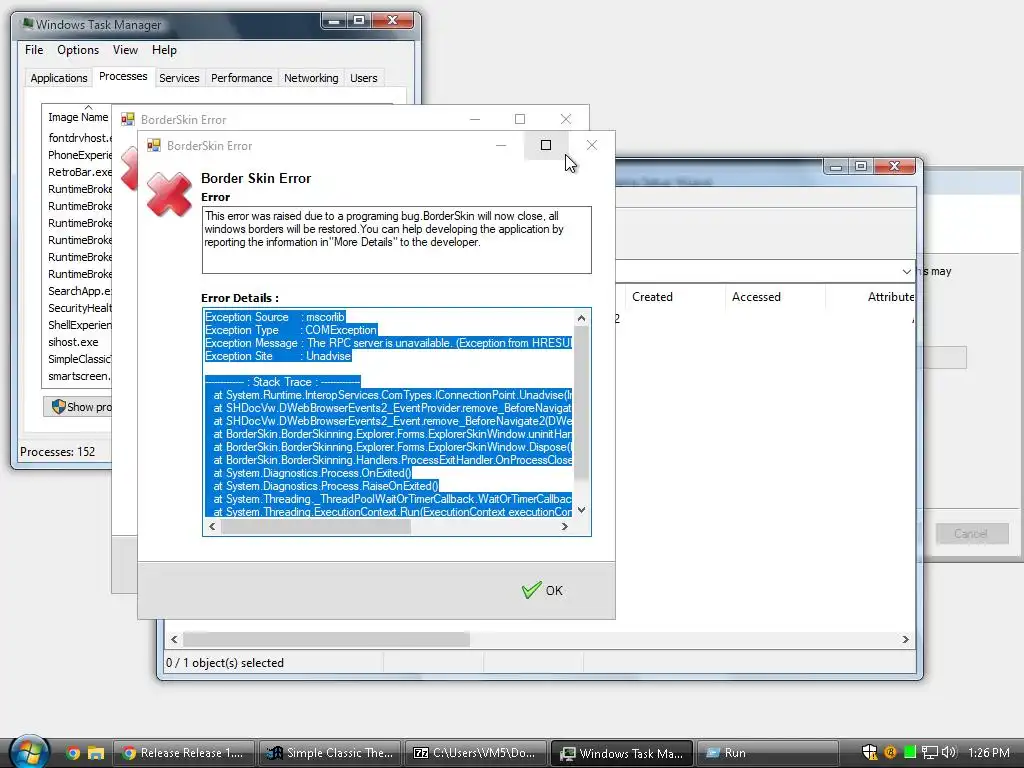This screenshot has width=1024, height=768.
Task: Open the Performance tab
Action: pos(241,78)
